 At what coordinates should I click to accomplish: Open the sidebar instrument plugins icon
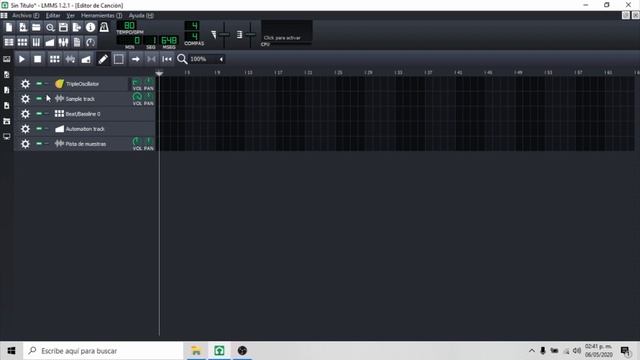click(x=7, y=59)
